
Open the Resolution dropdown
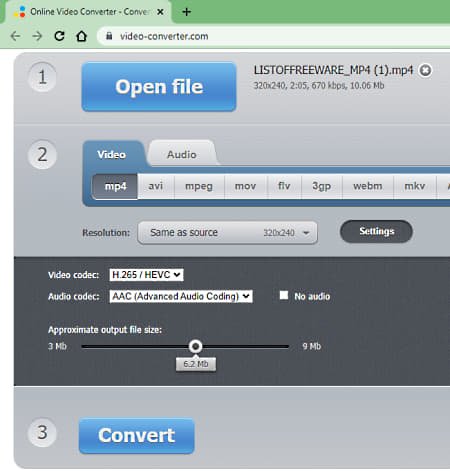click(x=227, y=233)
